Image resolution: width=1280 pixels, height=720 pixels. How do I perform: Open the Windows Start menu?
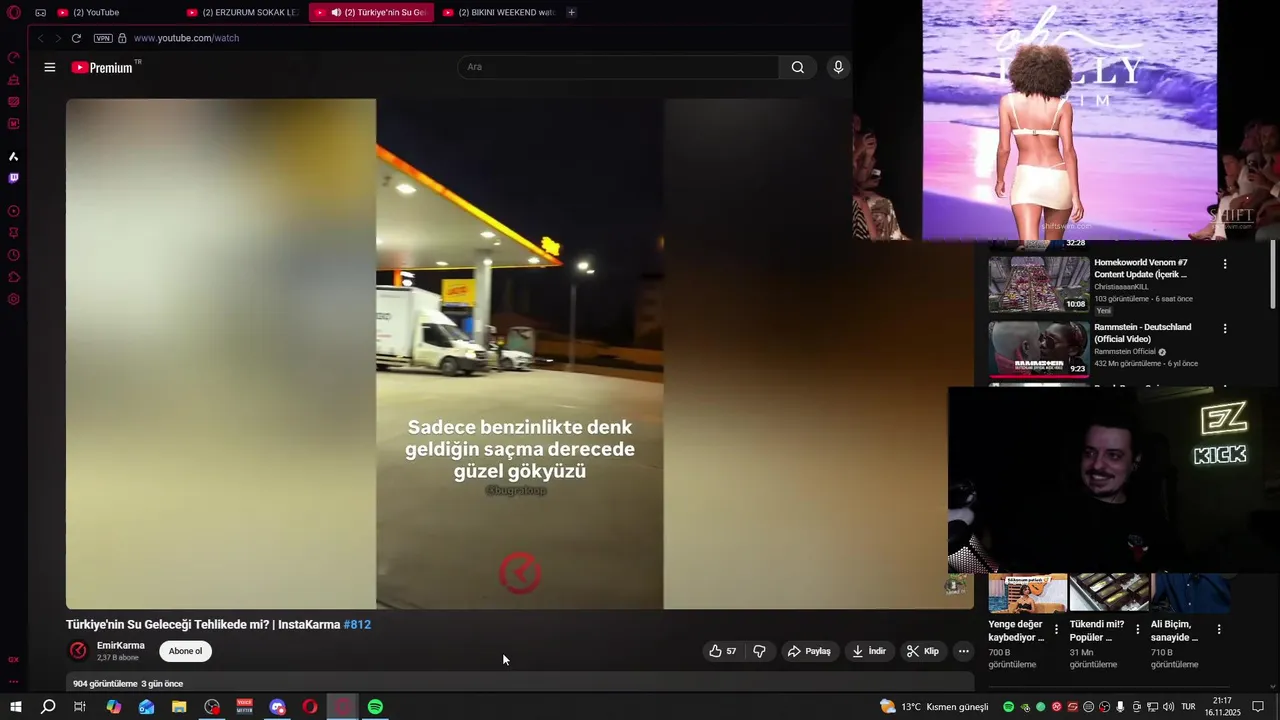pos(15,707)
